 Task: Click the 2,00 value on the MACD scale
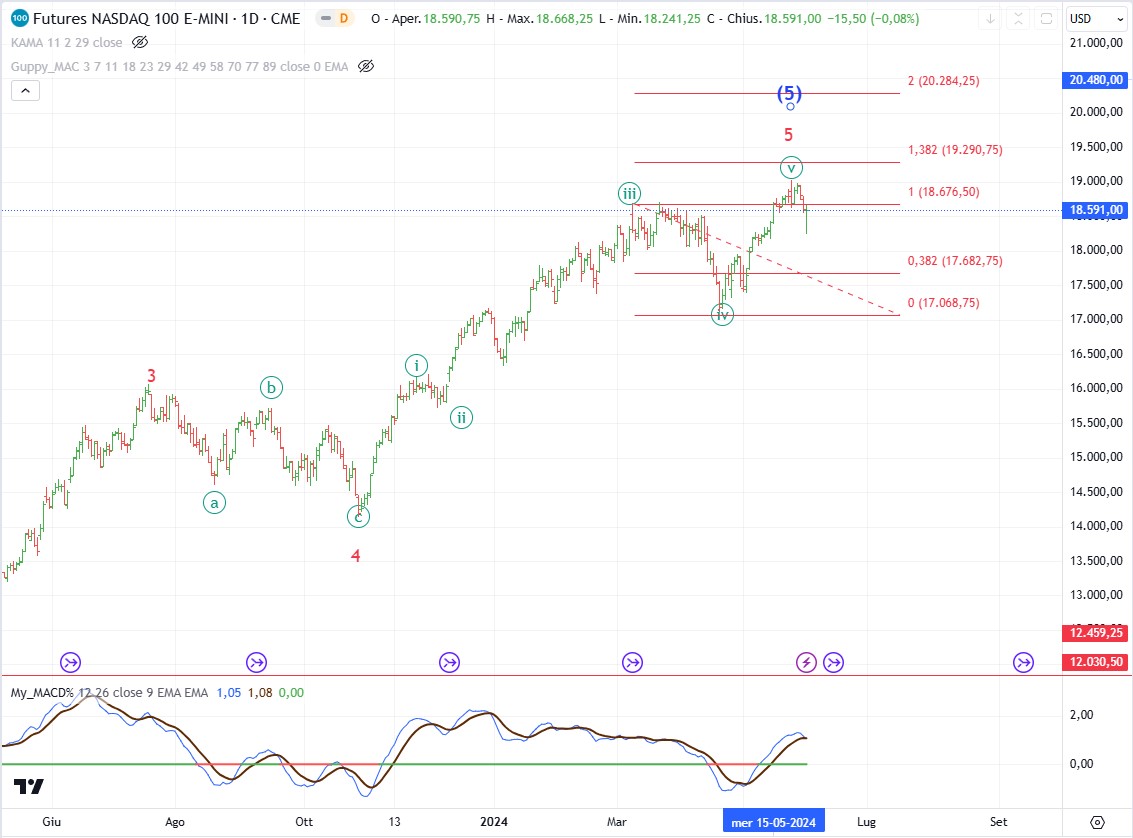[1082, 715]
